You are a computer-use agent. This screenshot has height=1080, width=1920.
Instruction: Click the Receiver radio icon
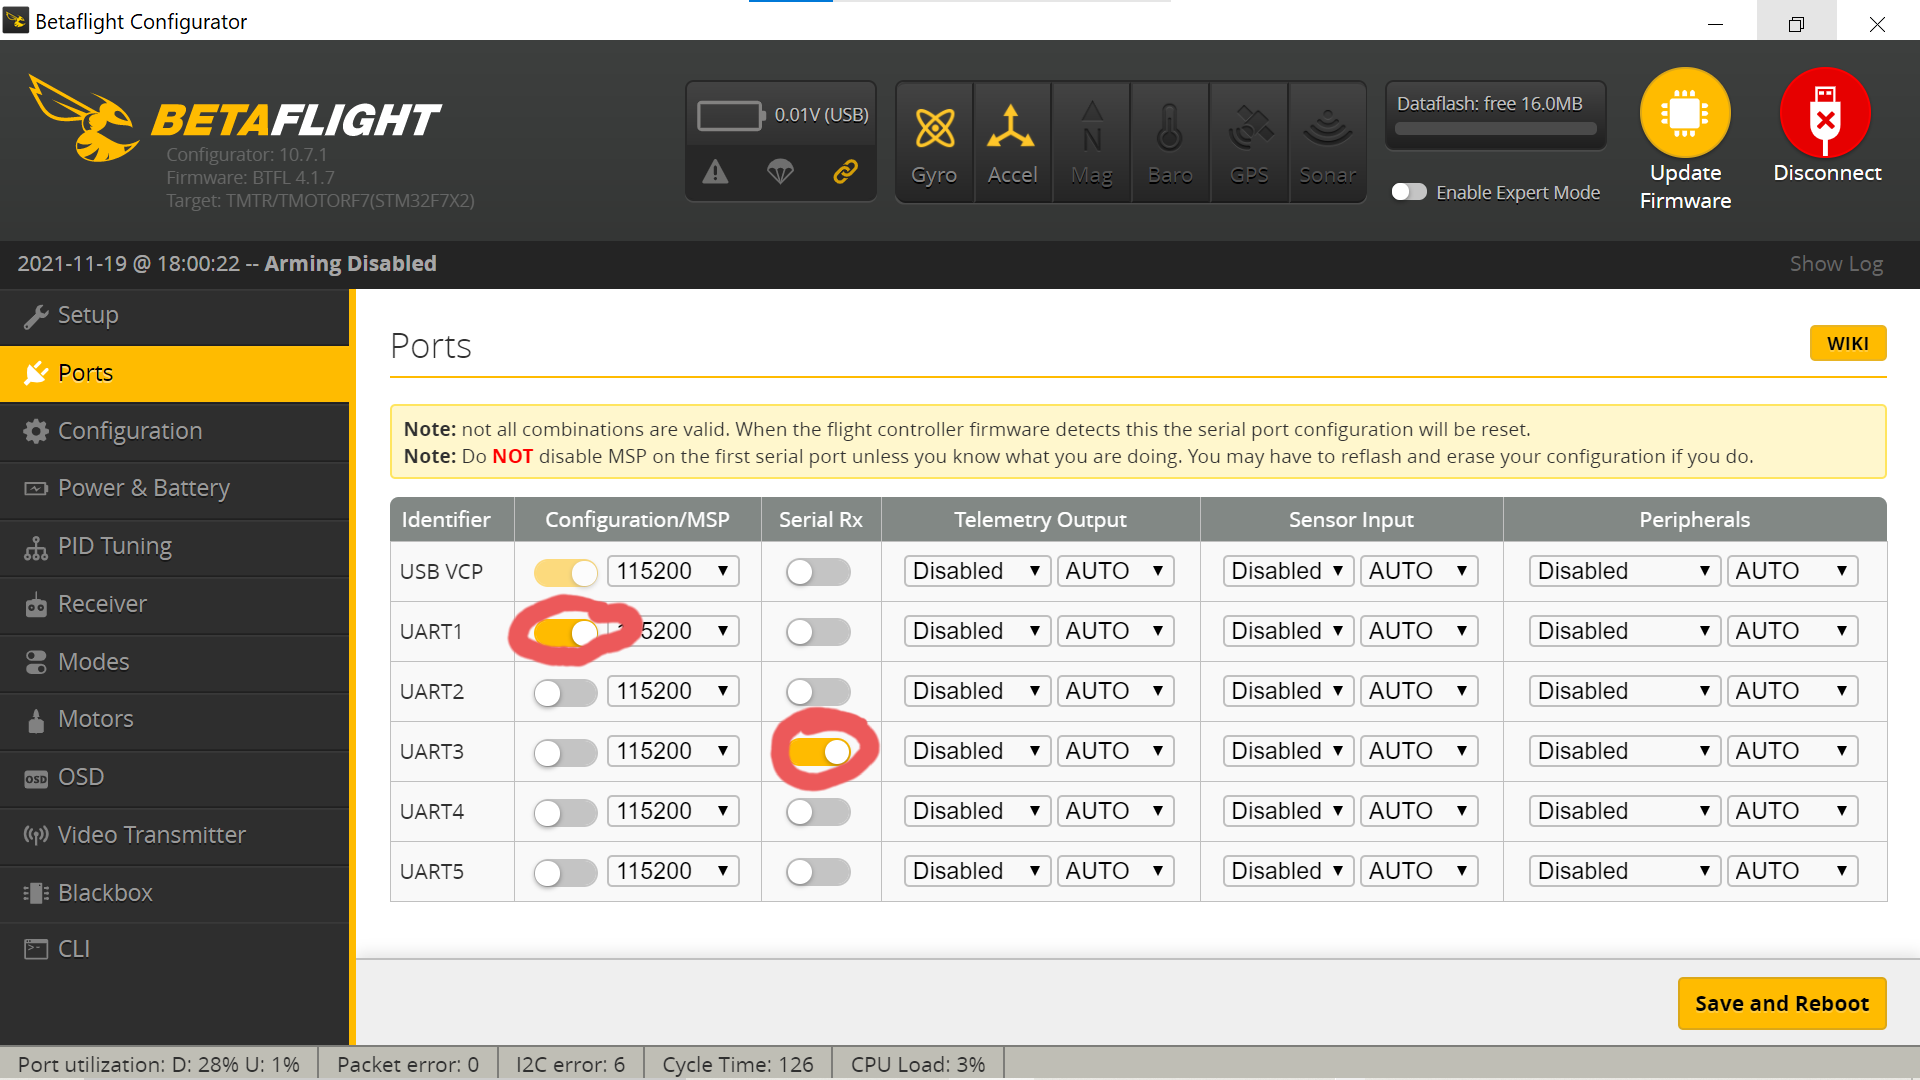click(x=36, y=605)
